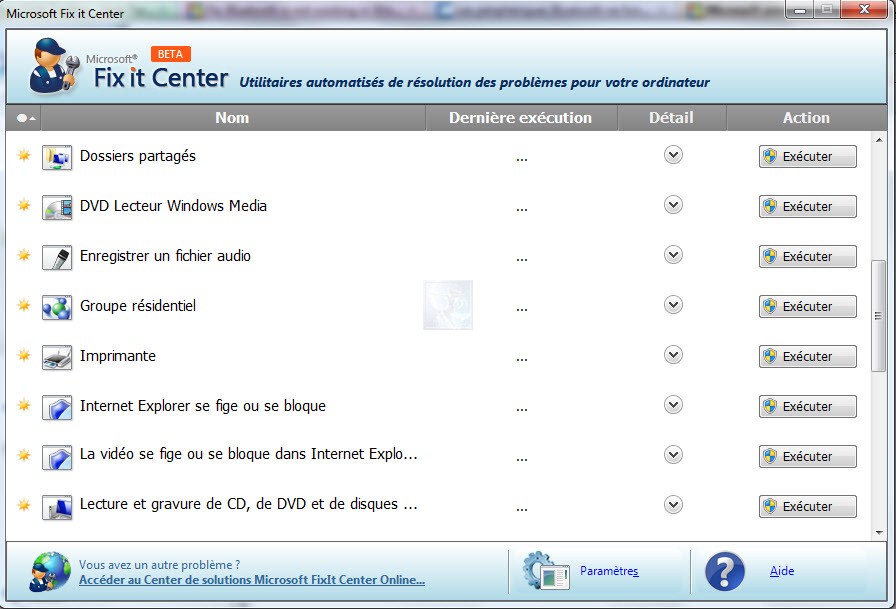Screen dimensions: 896x609
Task: Click the Fix it mechanic logo in header
Action: point(54,66)
